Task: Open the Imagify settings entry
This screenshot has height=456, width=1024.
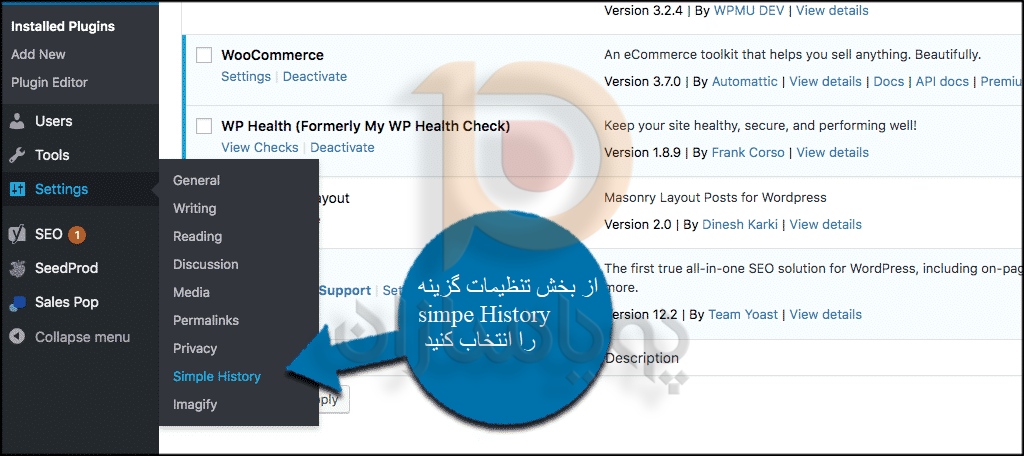Action: click(195, 404)
